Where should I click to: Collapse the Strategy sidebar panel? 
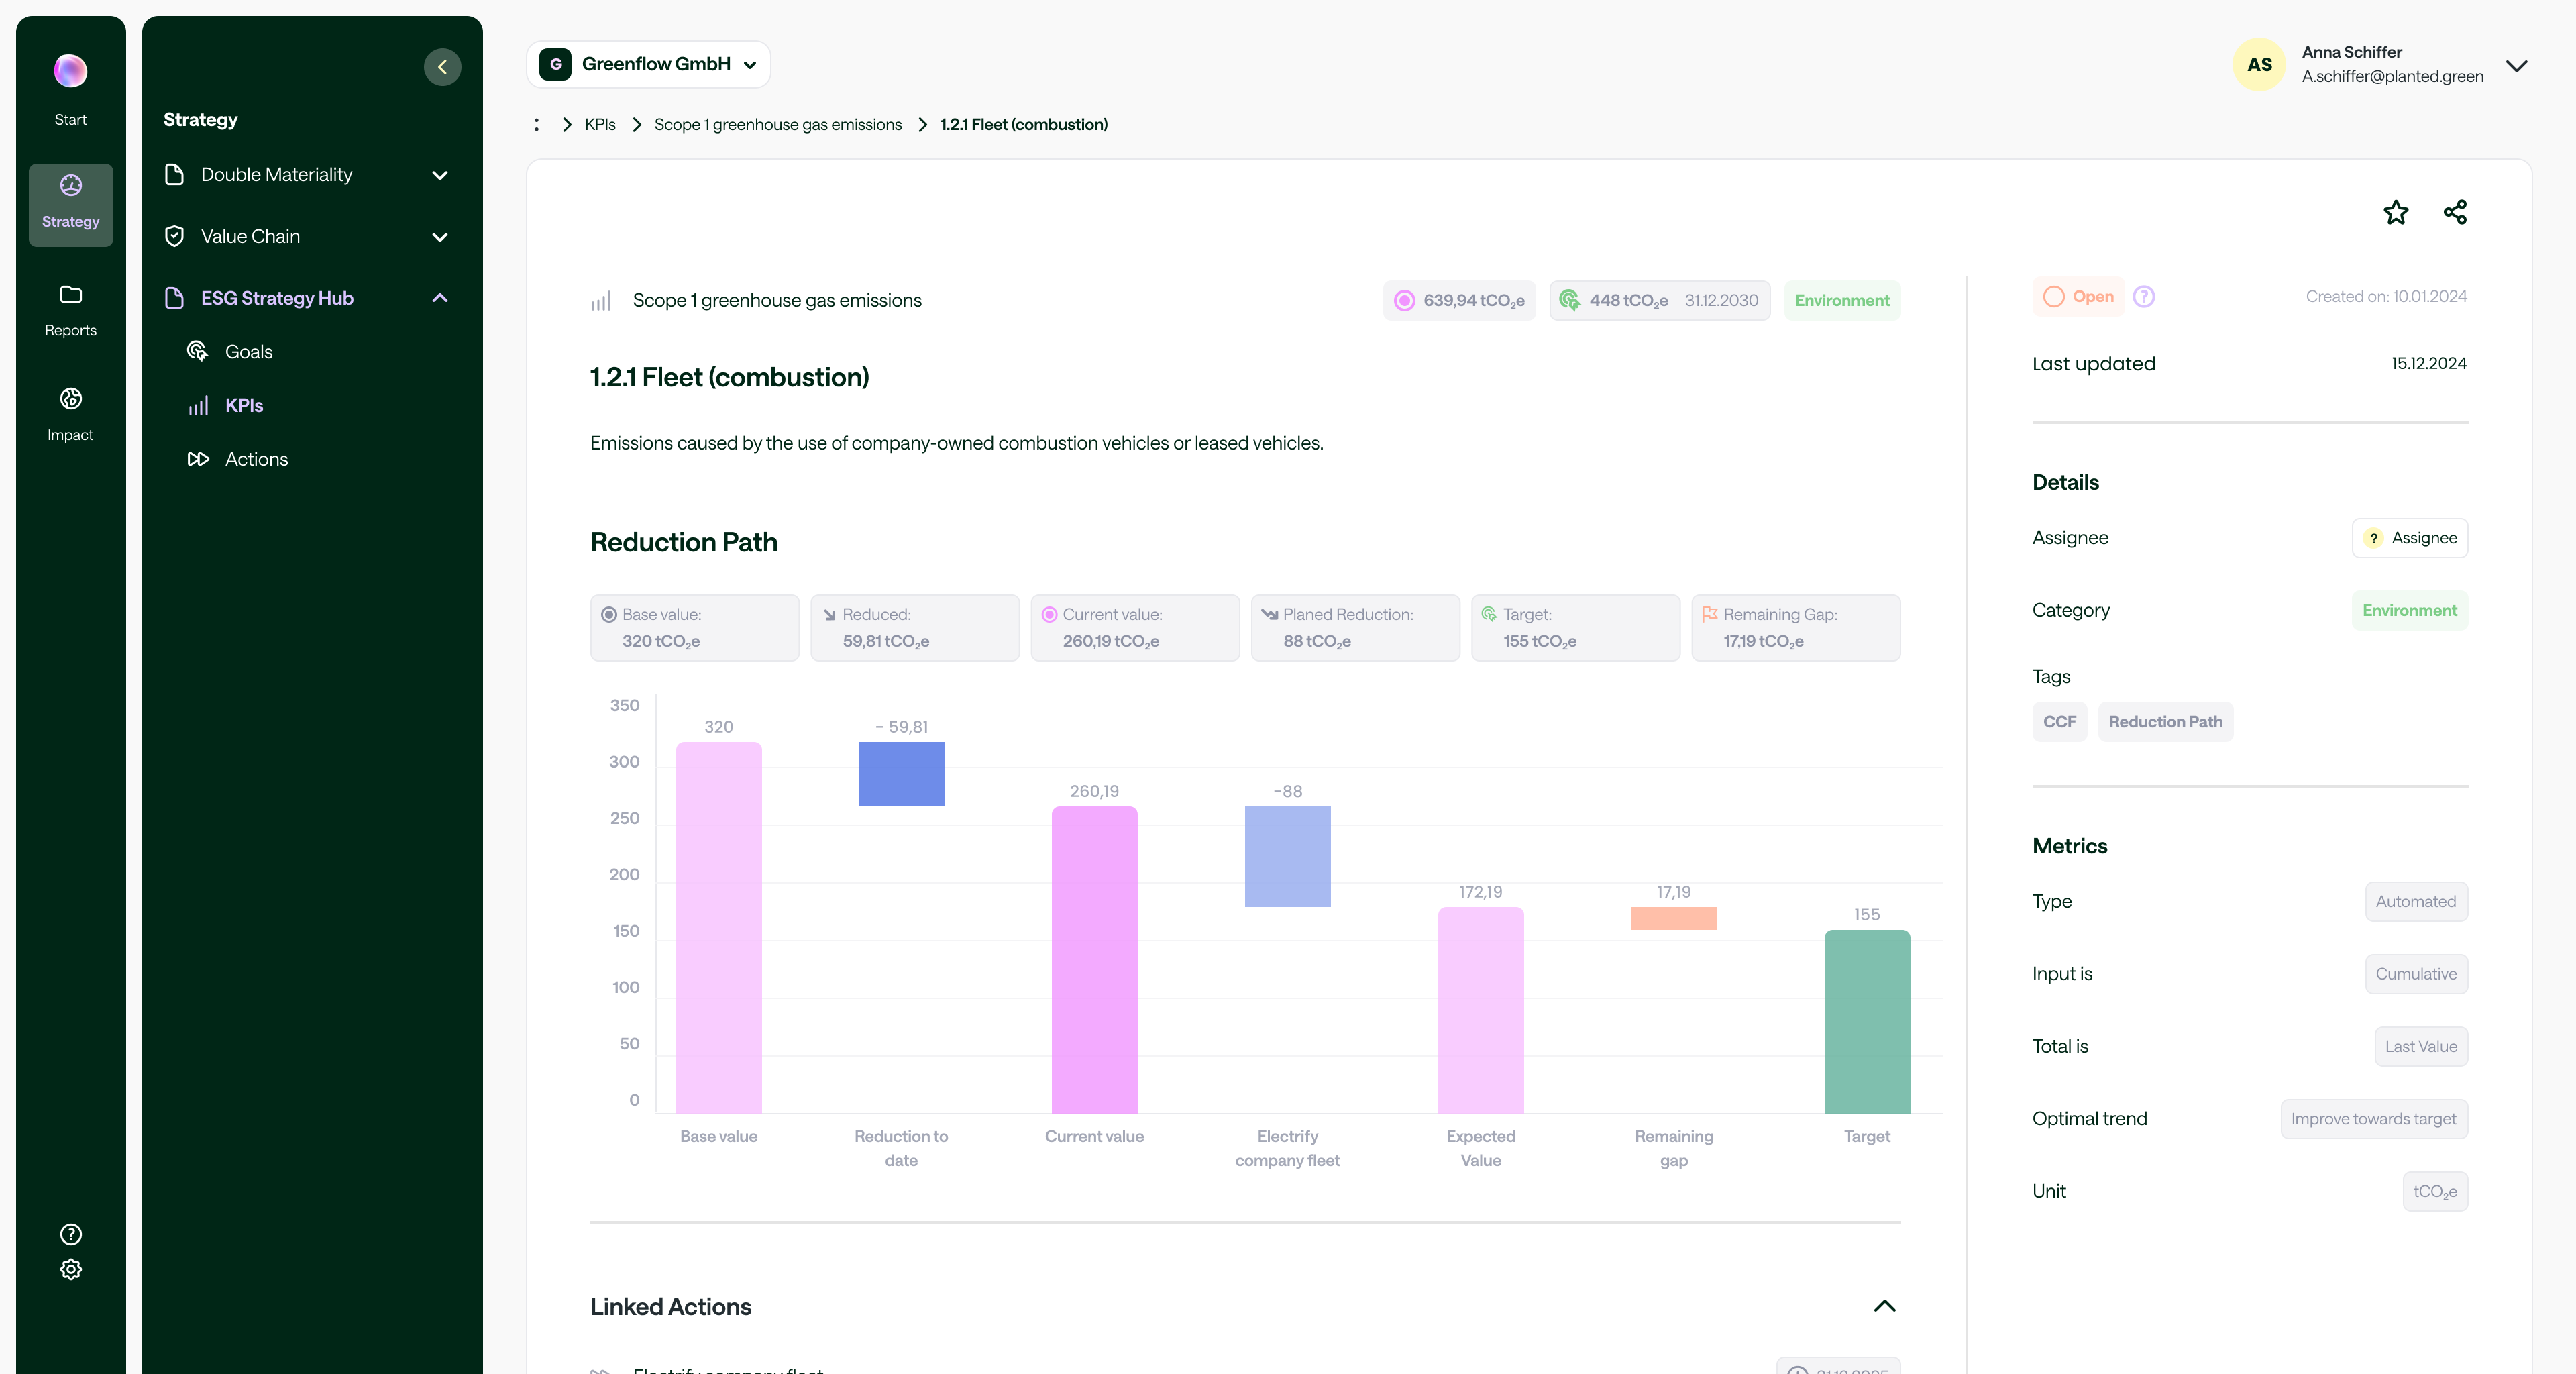(x=442, y=67)
